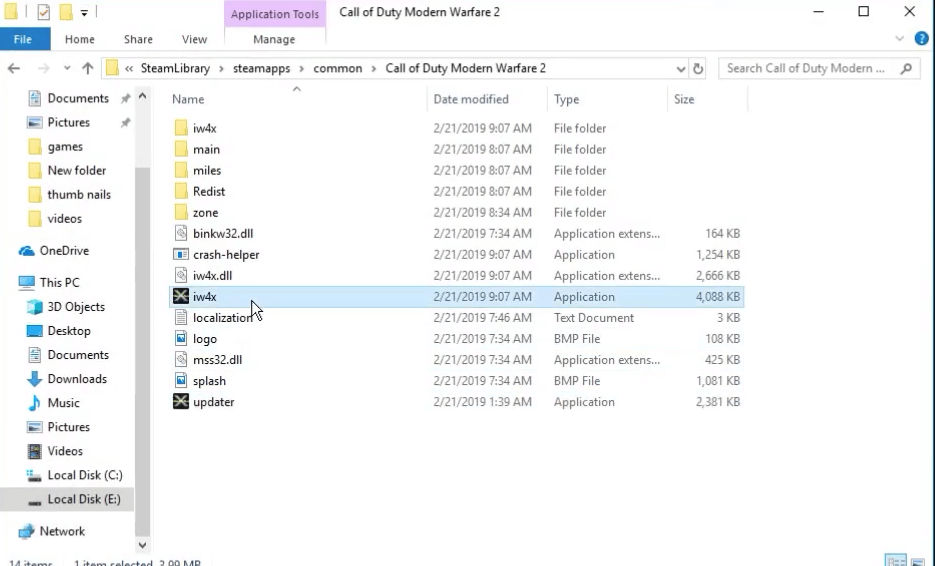Viewport: 935px width, 566px height.
Task: Click the navigation pane scroll down arrow
Action: click(x=143, y=545)
